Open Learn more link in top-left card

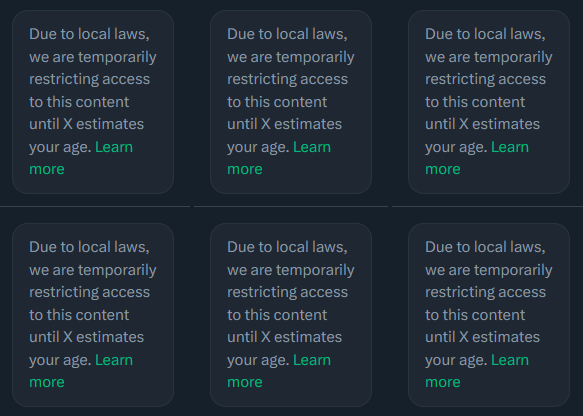[114, 147]
